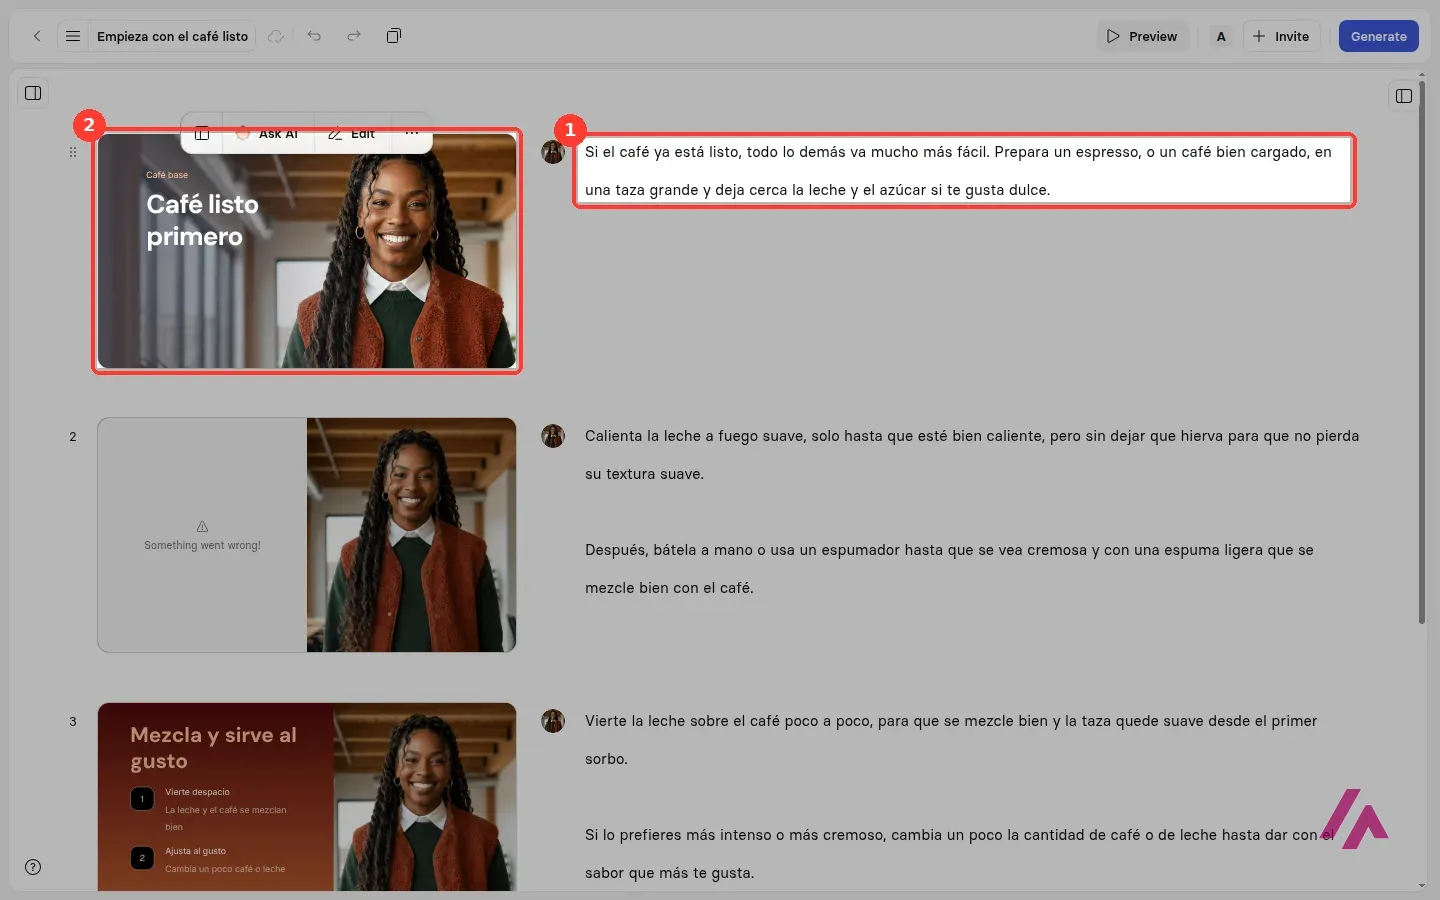Click the paragraph starting 'Después, bátela a mano'
This screenshot has width=1440, height=900.
[949, 569]
